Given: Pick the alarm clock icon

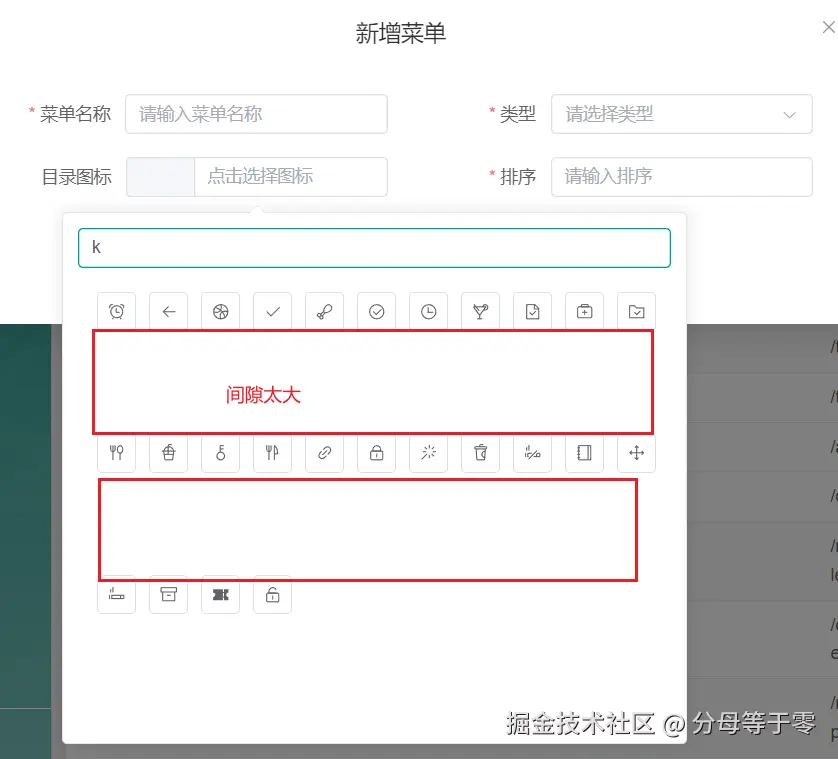Looking at the screenshot, I should click(x=117, y=311).
